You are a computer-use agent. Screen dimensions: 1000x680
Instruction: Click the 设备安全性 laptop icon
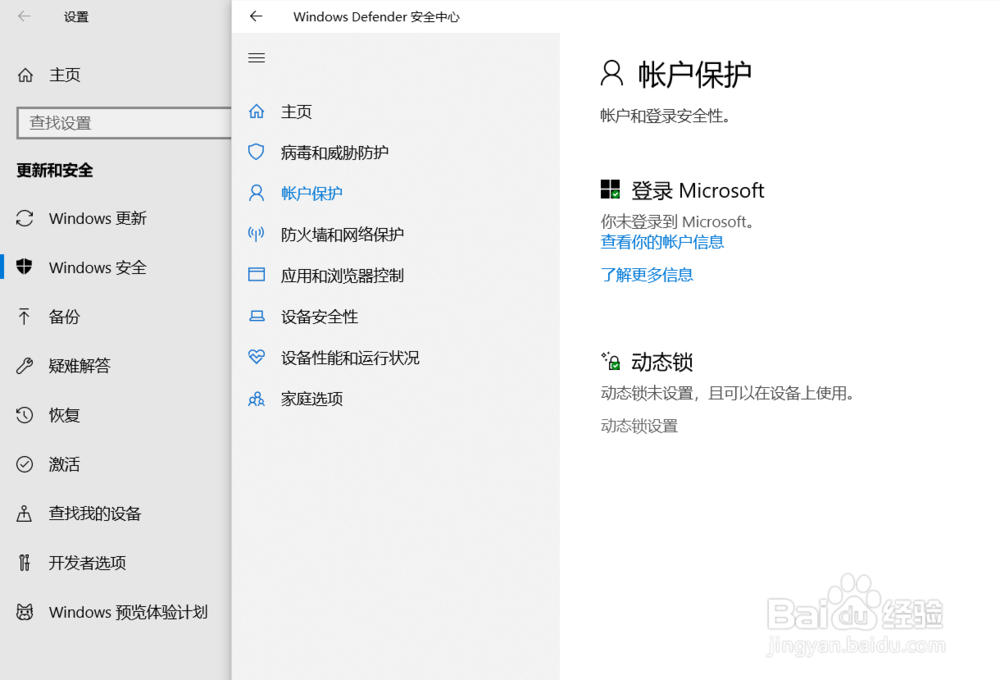click(x=256, y=316)
